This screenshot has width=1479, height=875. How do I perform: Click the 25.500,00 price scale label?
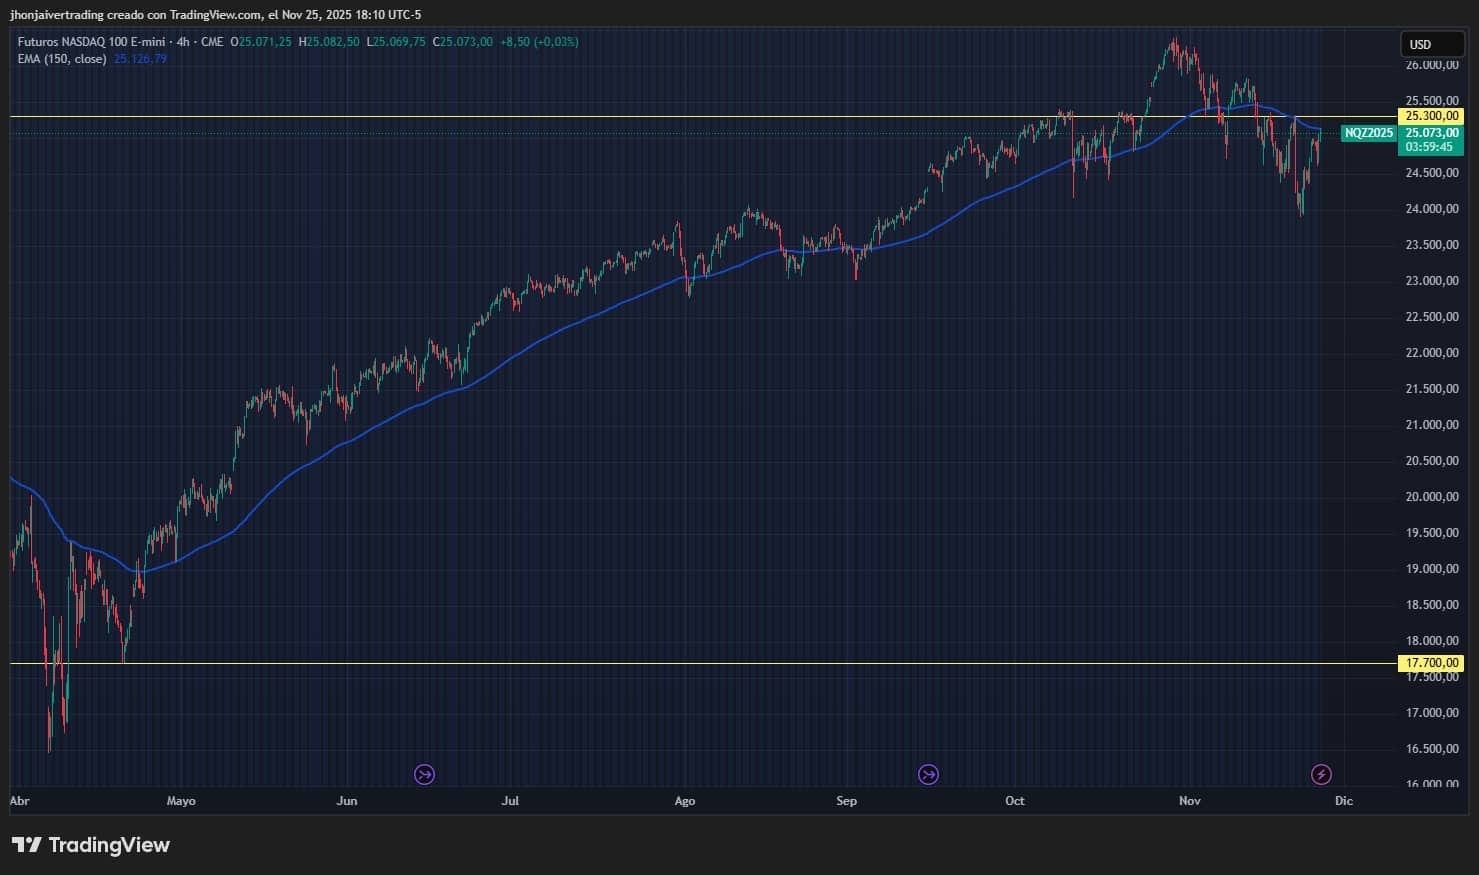(x=1432, y=101)
